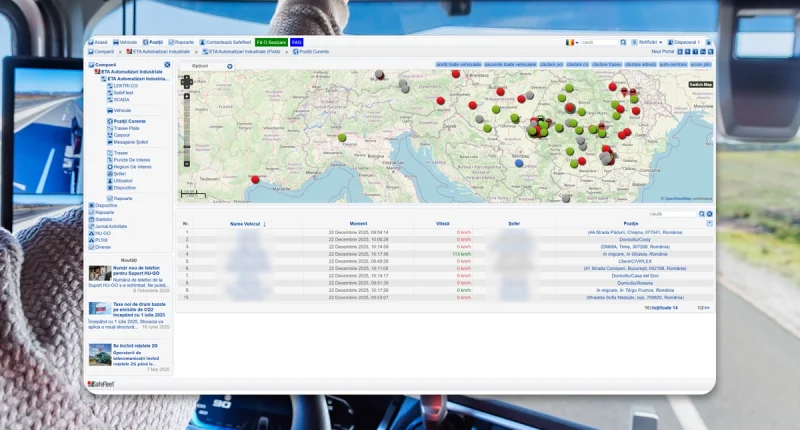Click the green Fă O Sesizare button
Viewport: 800px width, 430px height.
(271, 42)
